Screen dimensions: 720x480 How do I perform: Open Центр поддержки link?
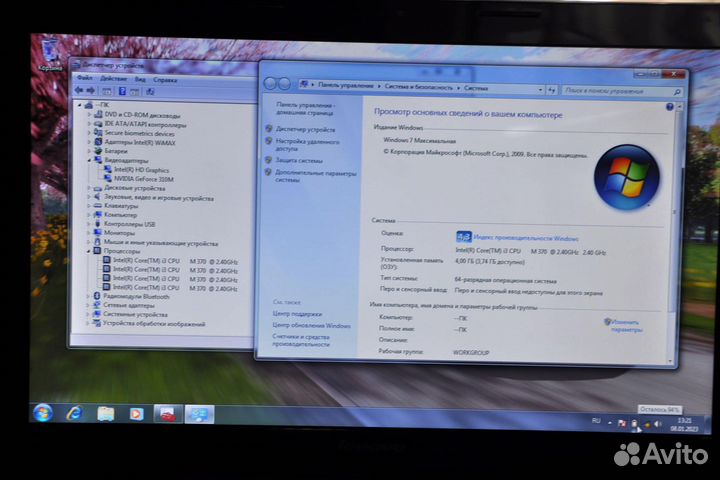(x=297, y=314)
